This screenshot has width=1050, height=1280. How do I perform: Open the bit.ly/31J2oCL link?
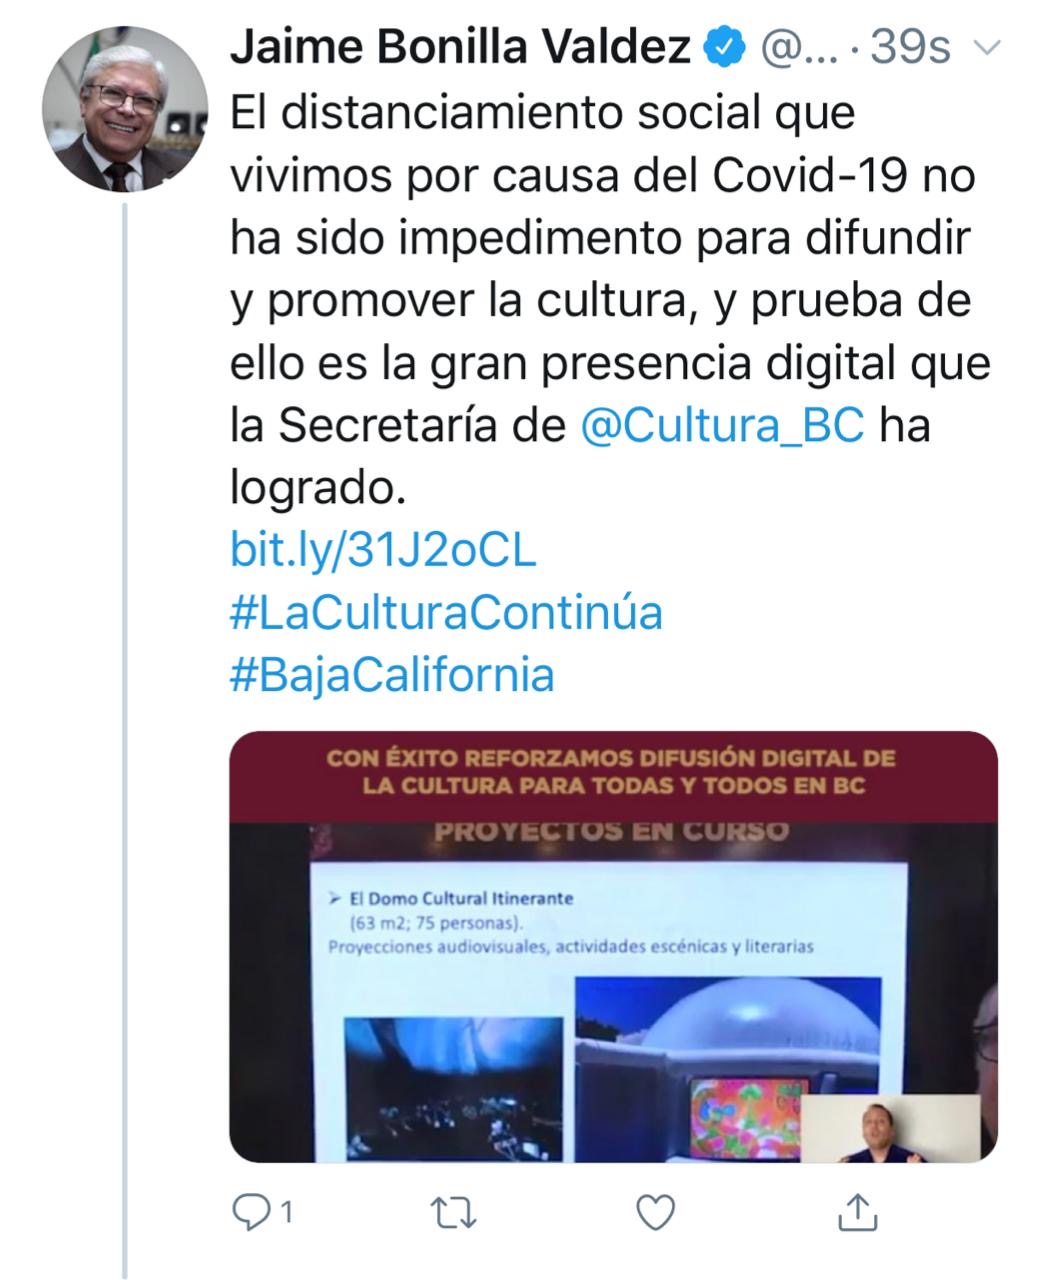click(x=383, y=550)
